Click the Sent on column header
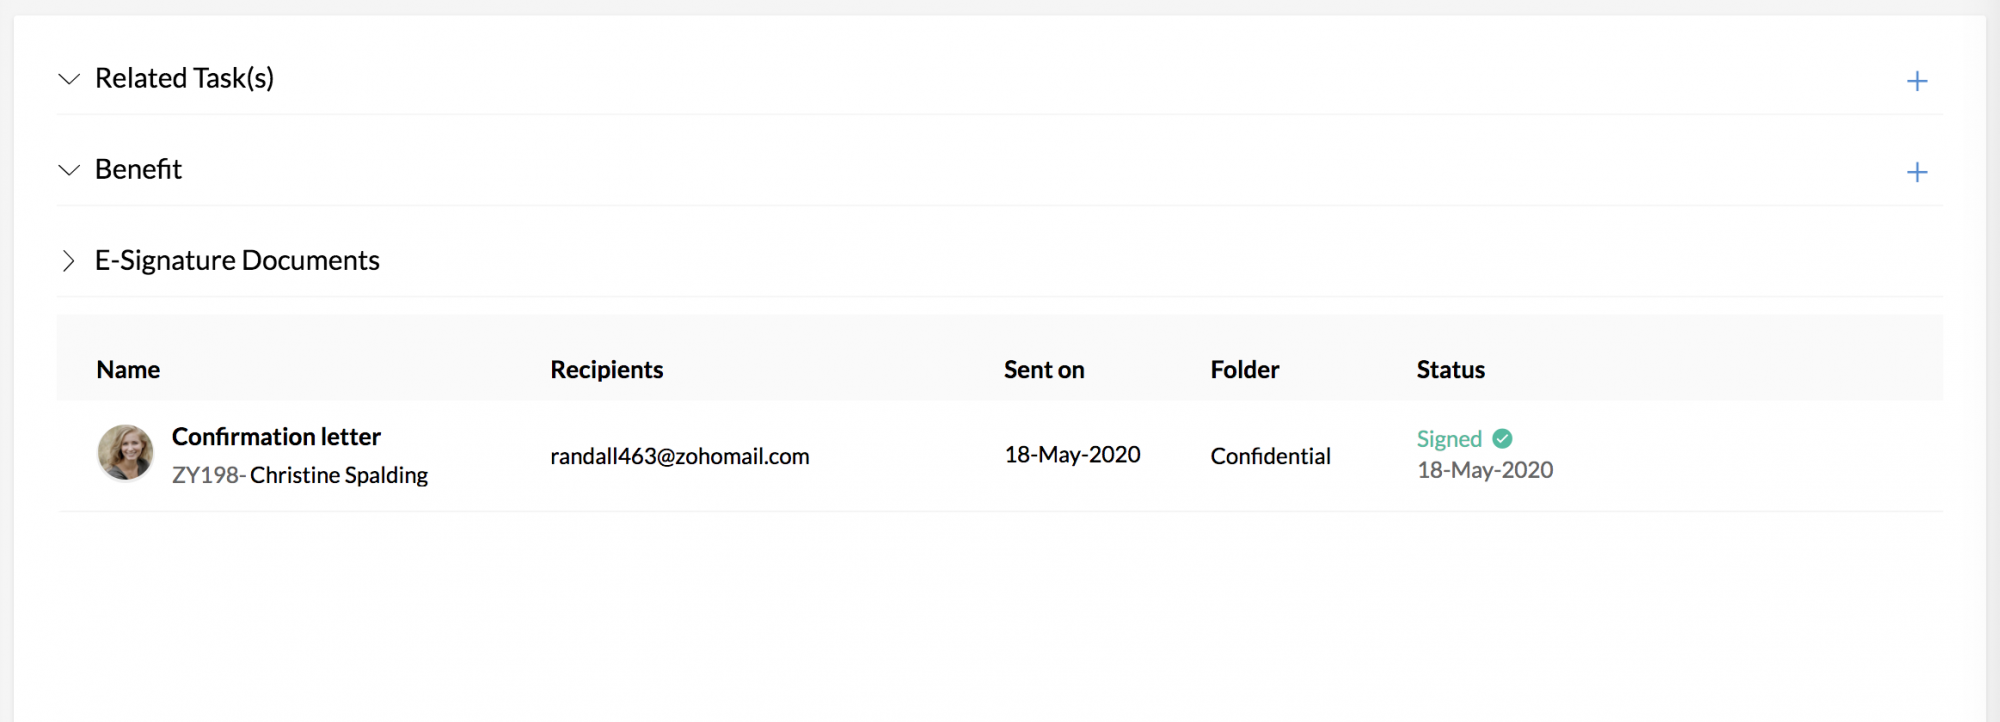The height and width of the screenshot is (722, 2000). click(1044, 370)
